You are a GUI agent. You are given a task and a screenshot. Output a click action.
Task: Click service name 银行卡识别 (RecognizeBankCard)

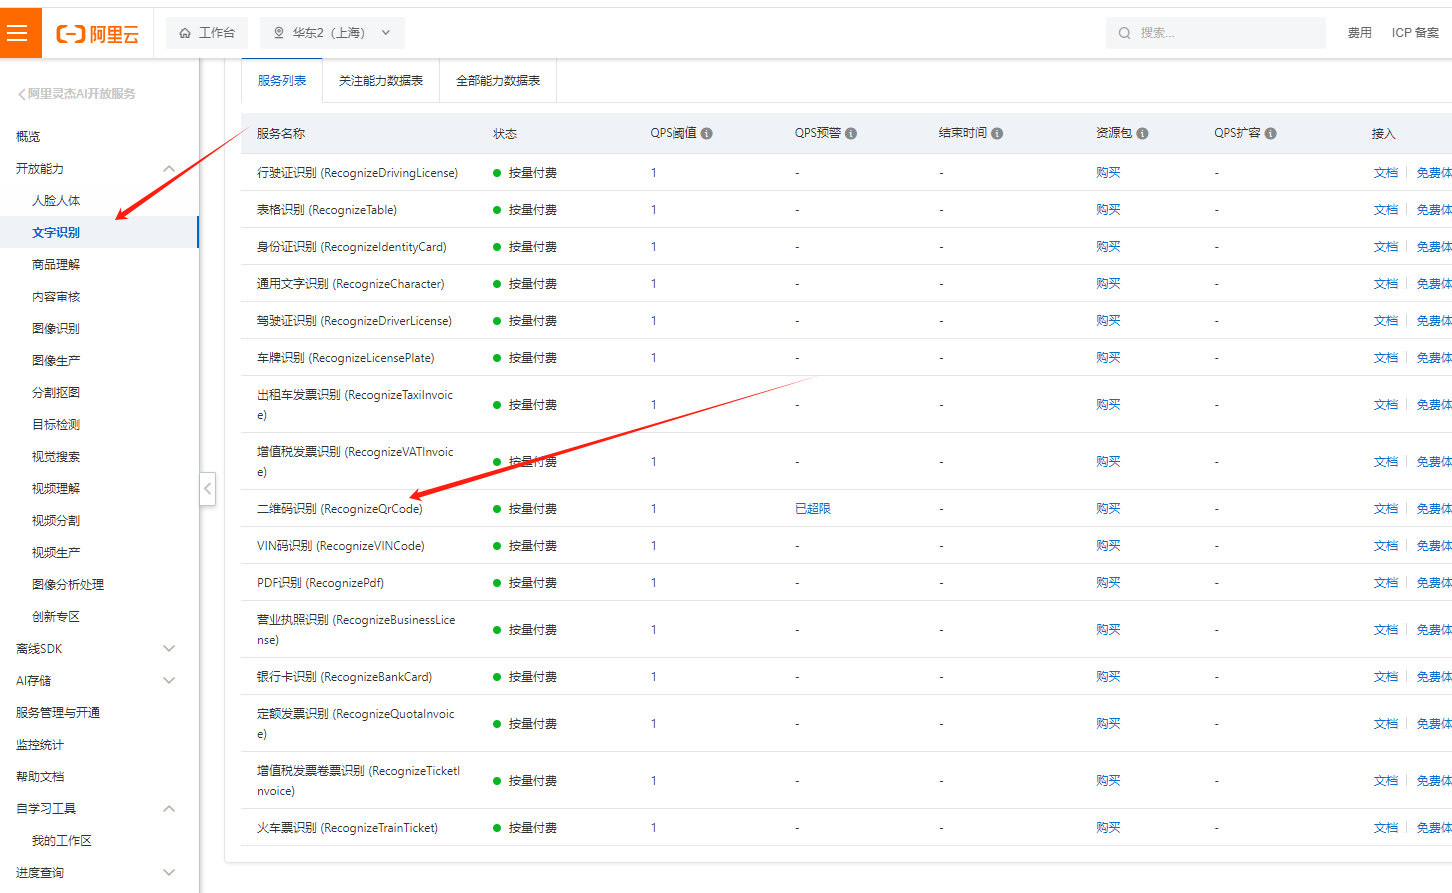click(345, 677)
